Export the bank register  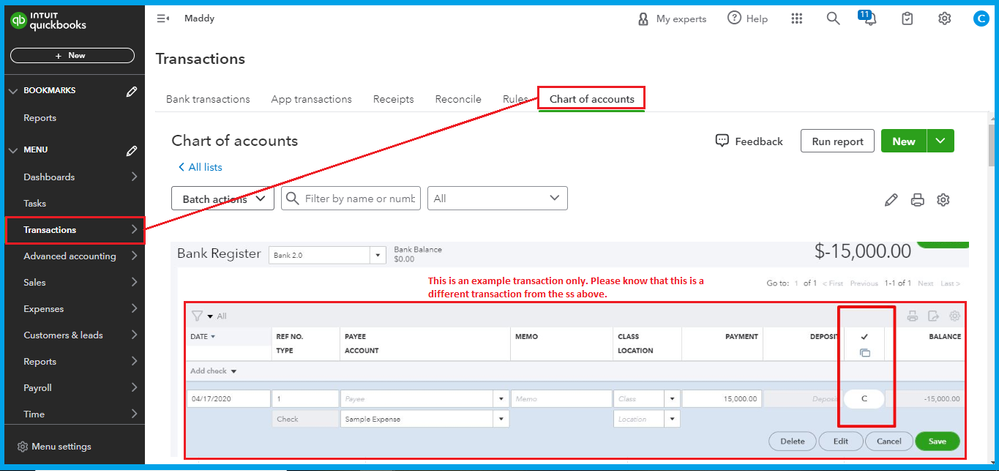[x=933, y=315]
